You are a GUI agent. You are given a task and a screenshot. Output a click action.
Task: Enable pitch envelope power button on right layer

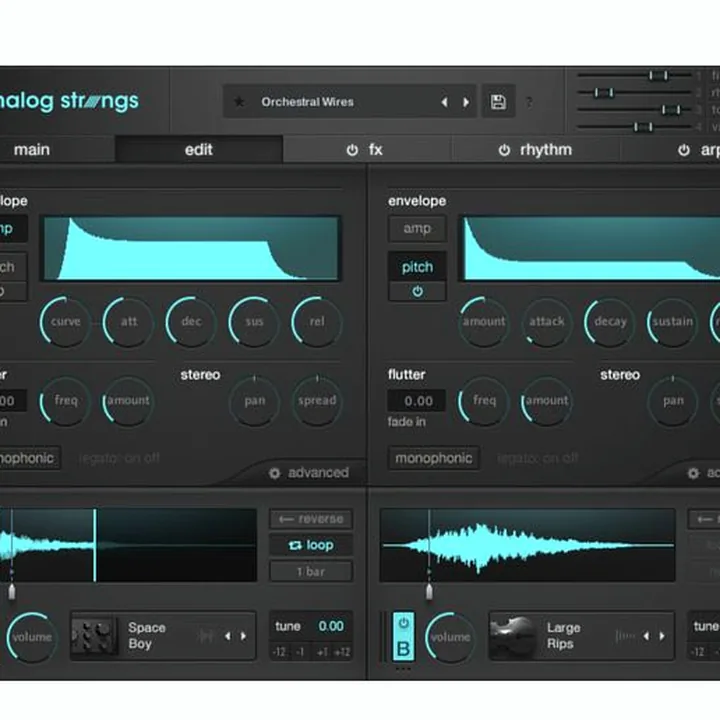click(417, 291)
